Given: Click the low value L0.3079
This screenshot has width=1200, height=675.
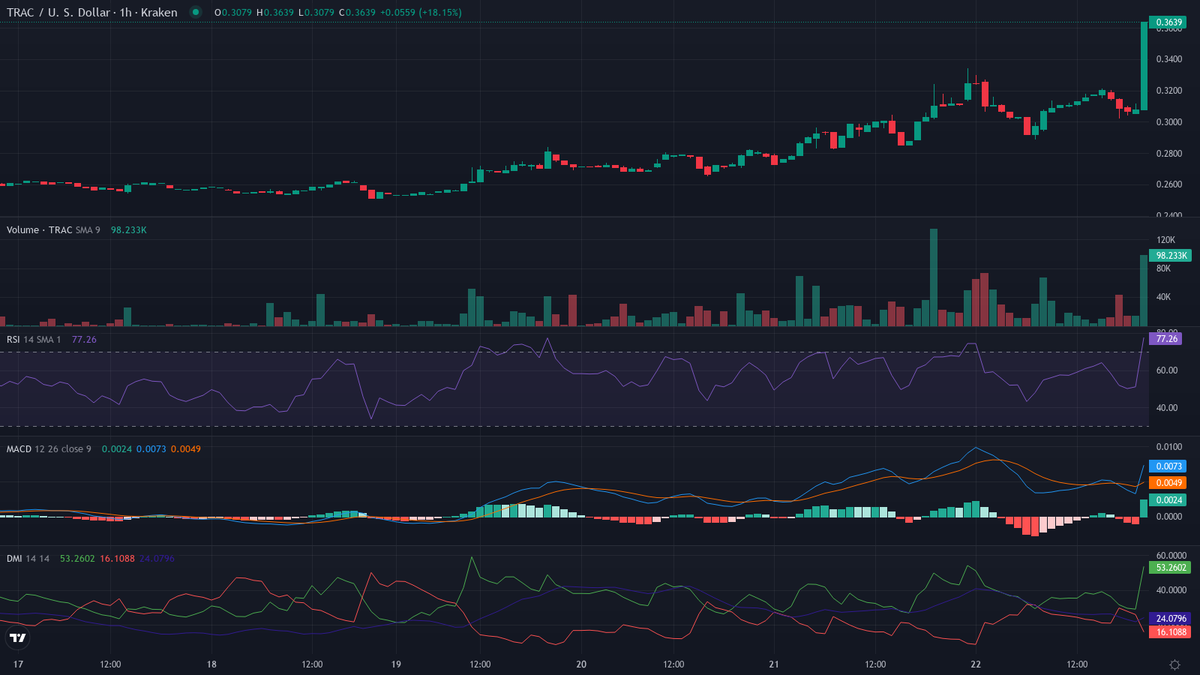Looking at the screenshot, I should 317,12.
